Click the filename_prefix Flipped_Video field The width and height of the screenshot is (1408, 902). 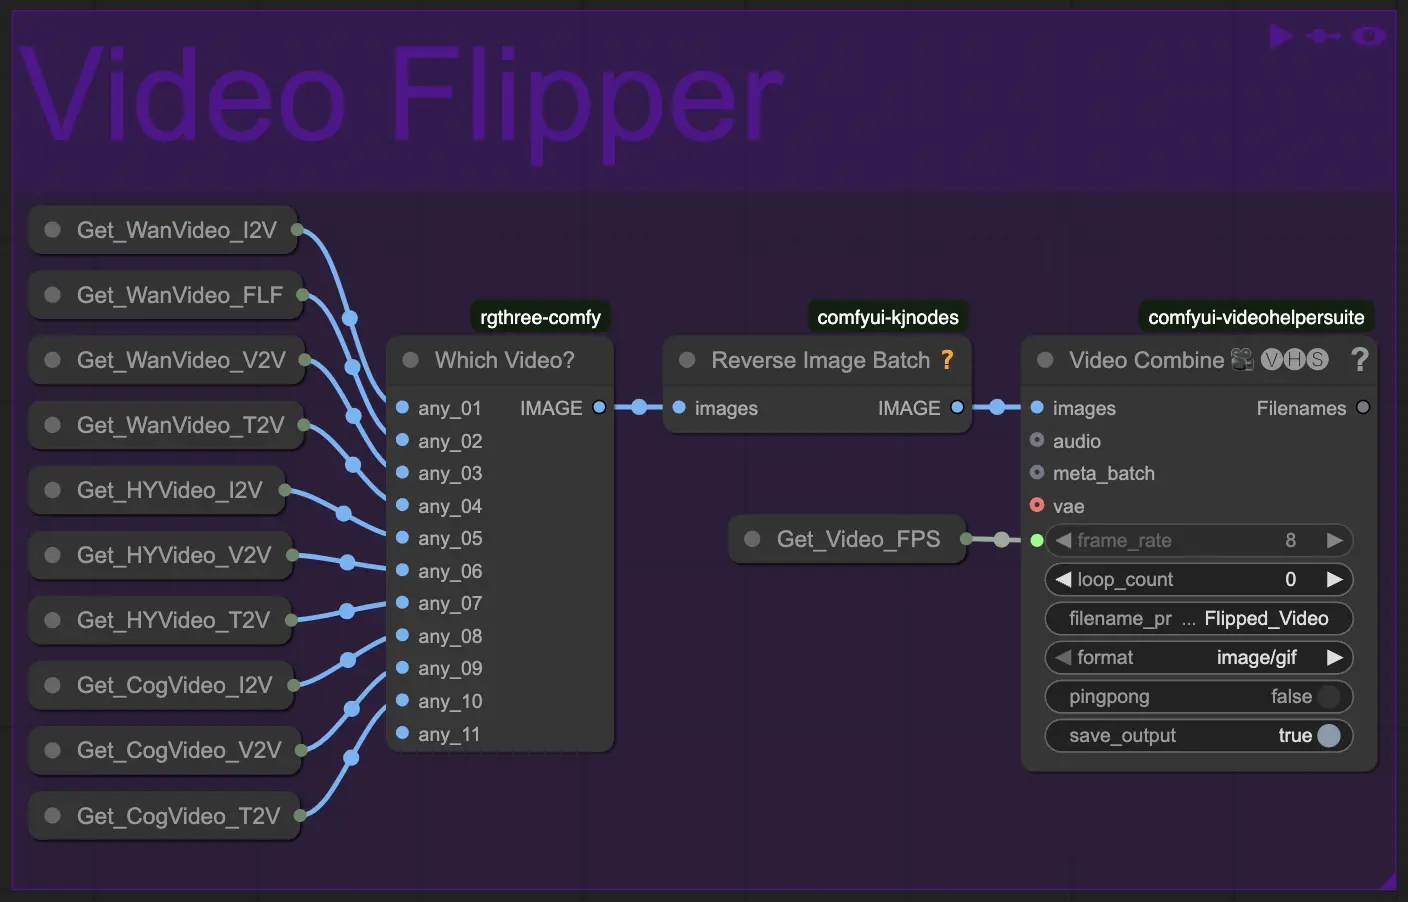pos(1198,619)
